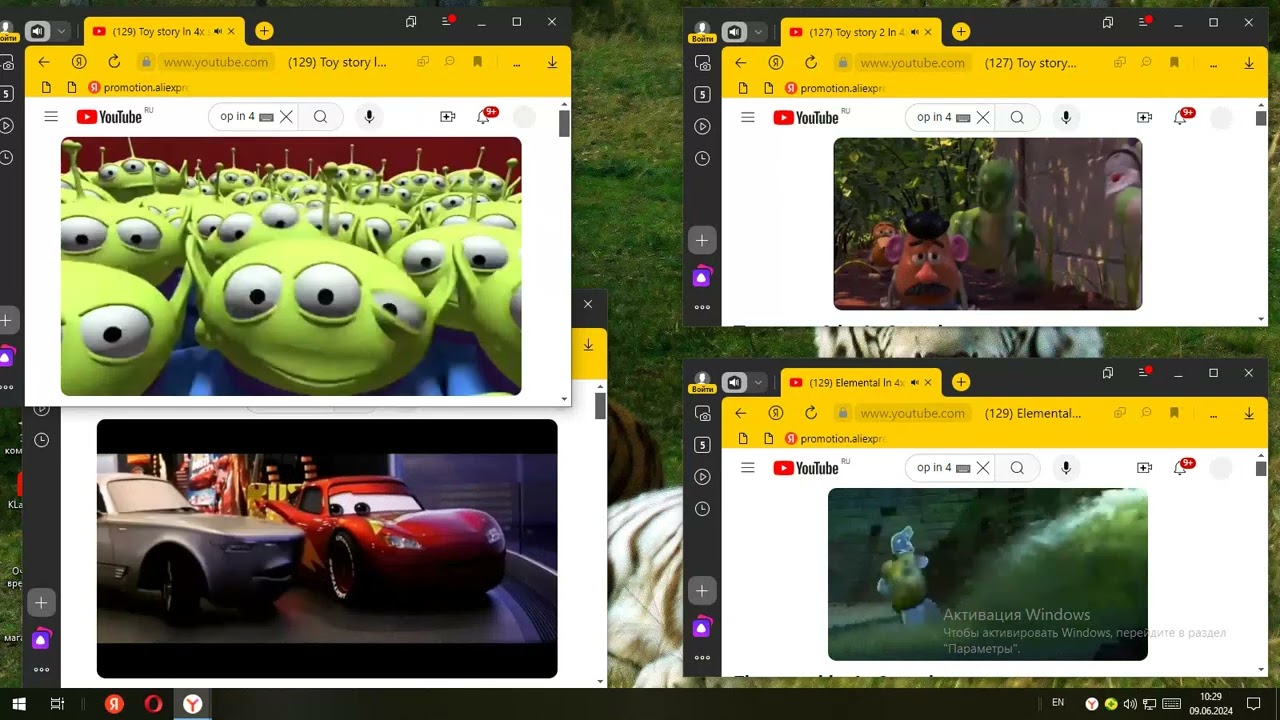Image resolution: width=1280 pixels, height=720 pixels.
Task: Click the aliens Toy story video player
Action: coord(291,266)
